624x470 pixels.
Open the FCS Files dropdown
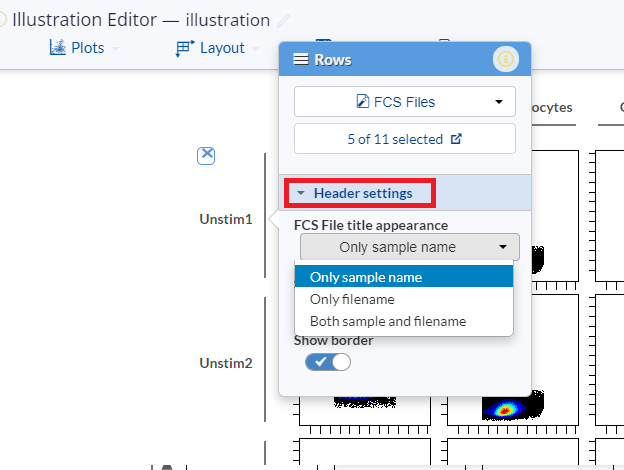(404, 101)
